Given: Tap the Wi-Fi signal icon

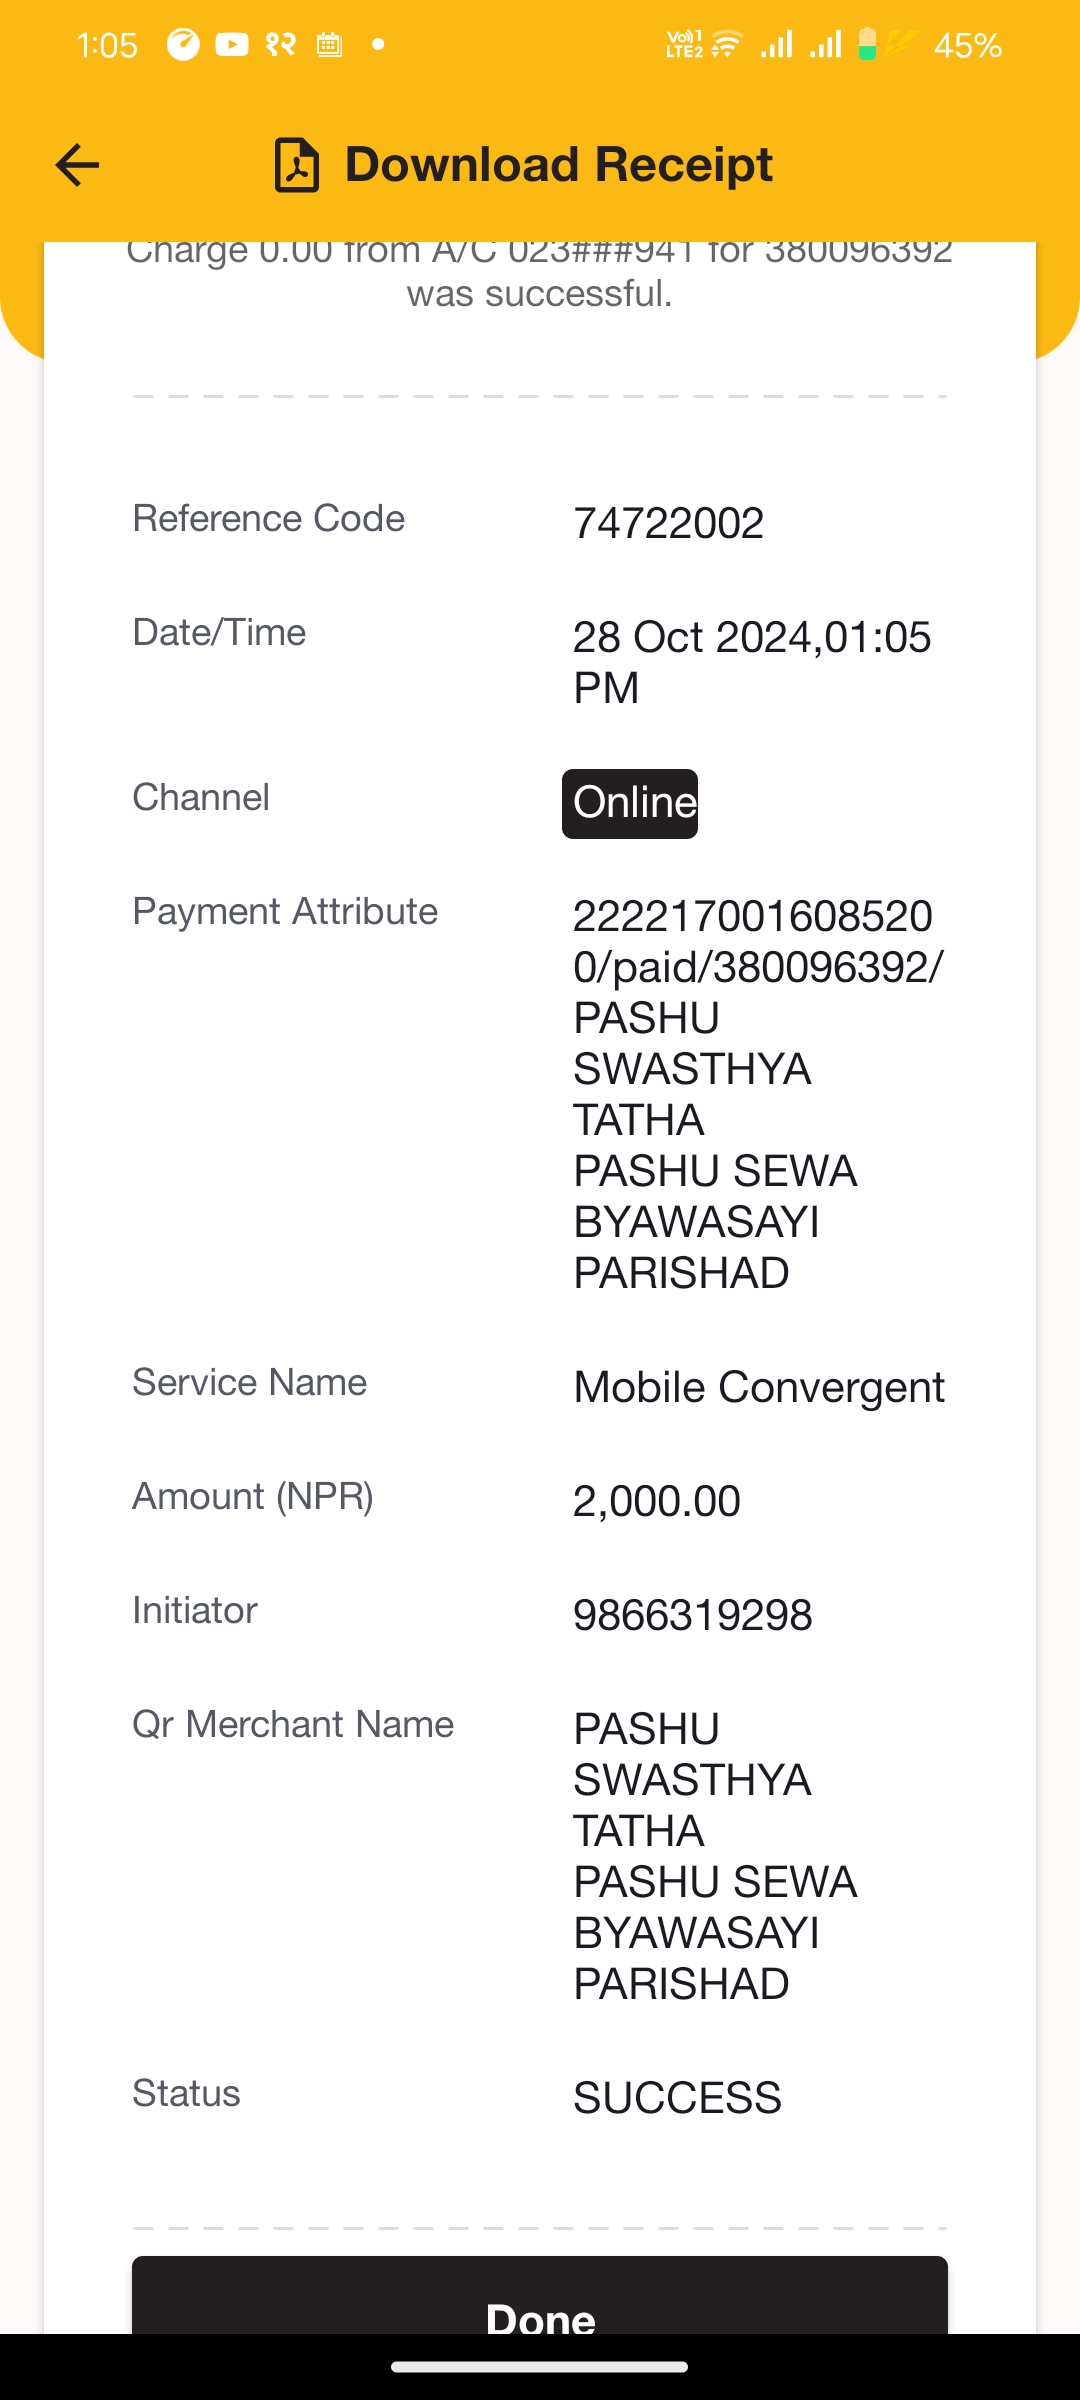Looking at the screenshot, I should [727, 45].
